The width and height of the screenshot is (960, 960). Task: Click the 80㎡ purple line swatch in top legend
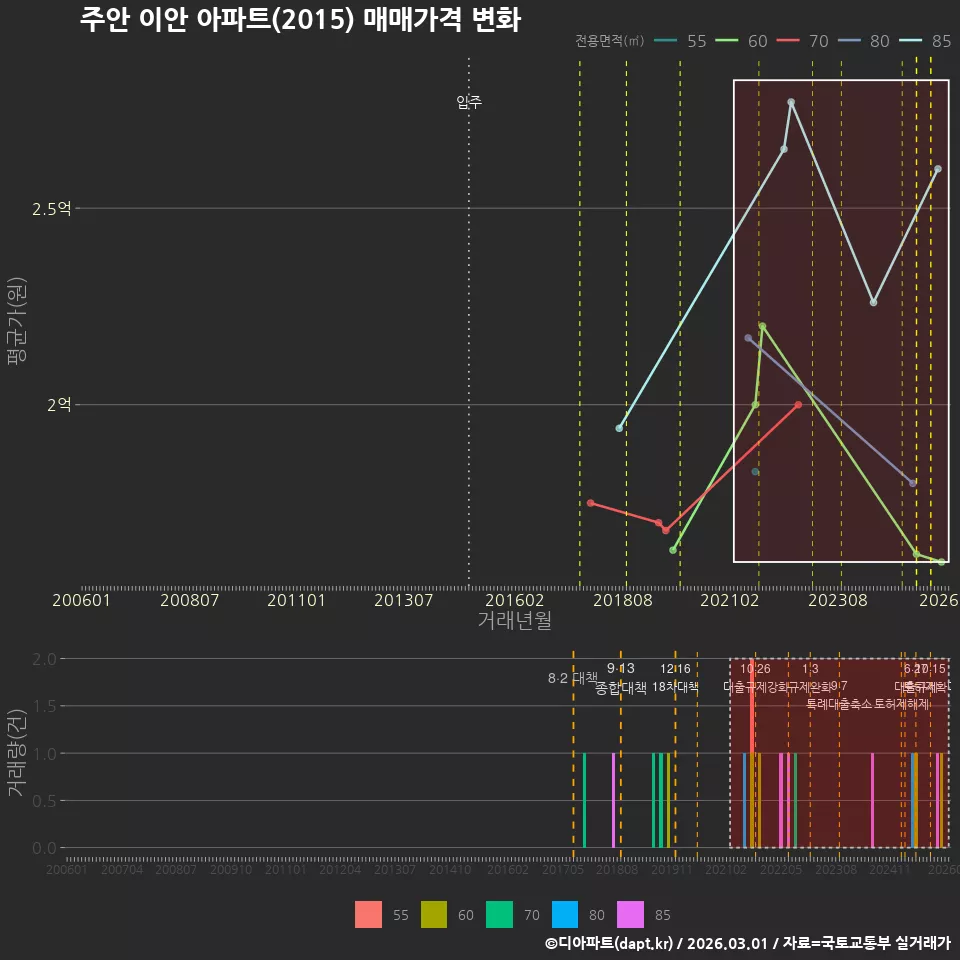click(849, 41)
